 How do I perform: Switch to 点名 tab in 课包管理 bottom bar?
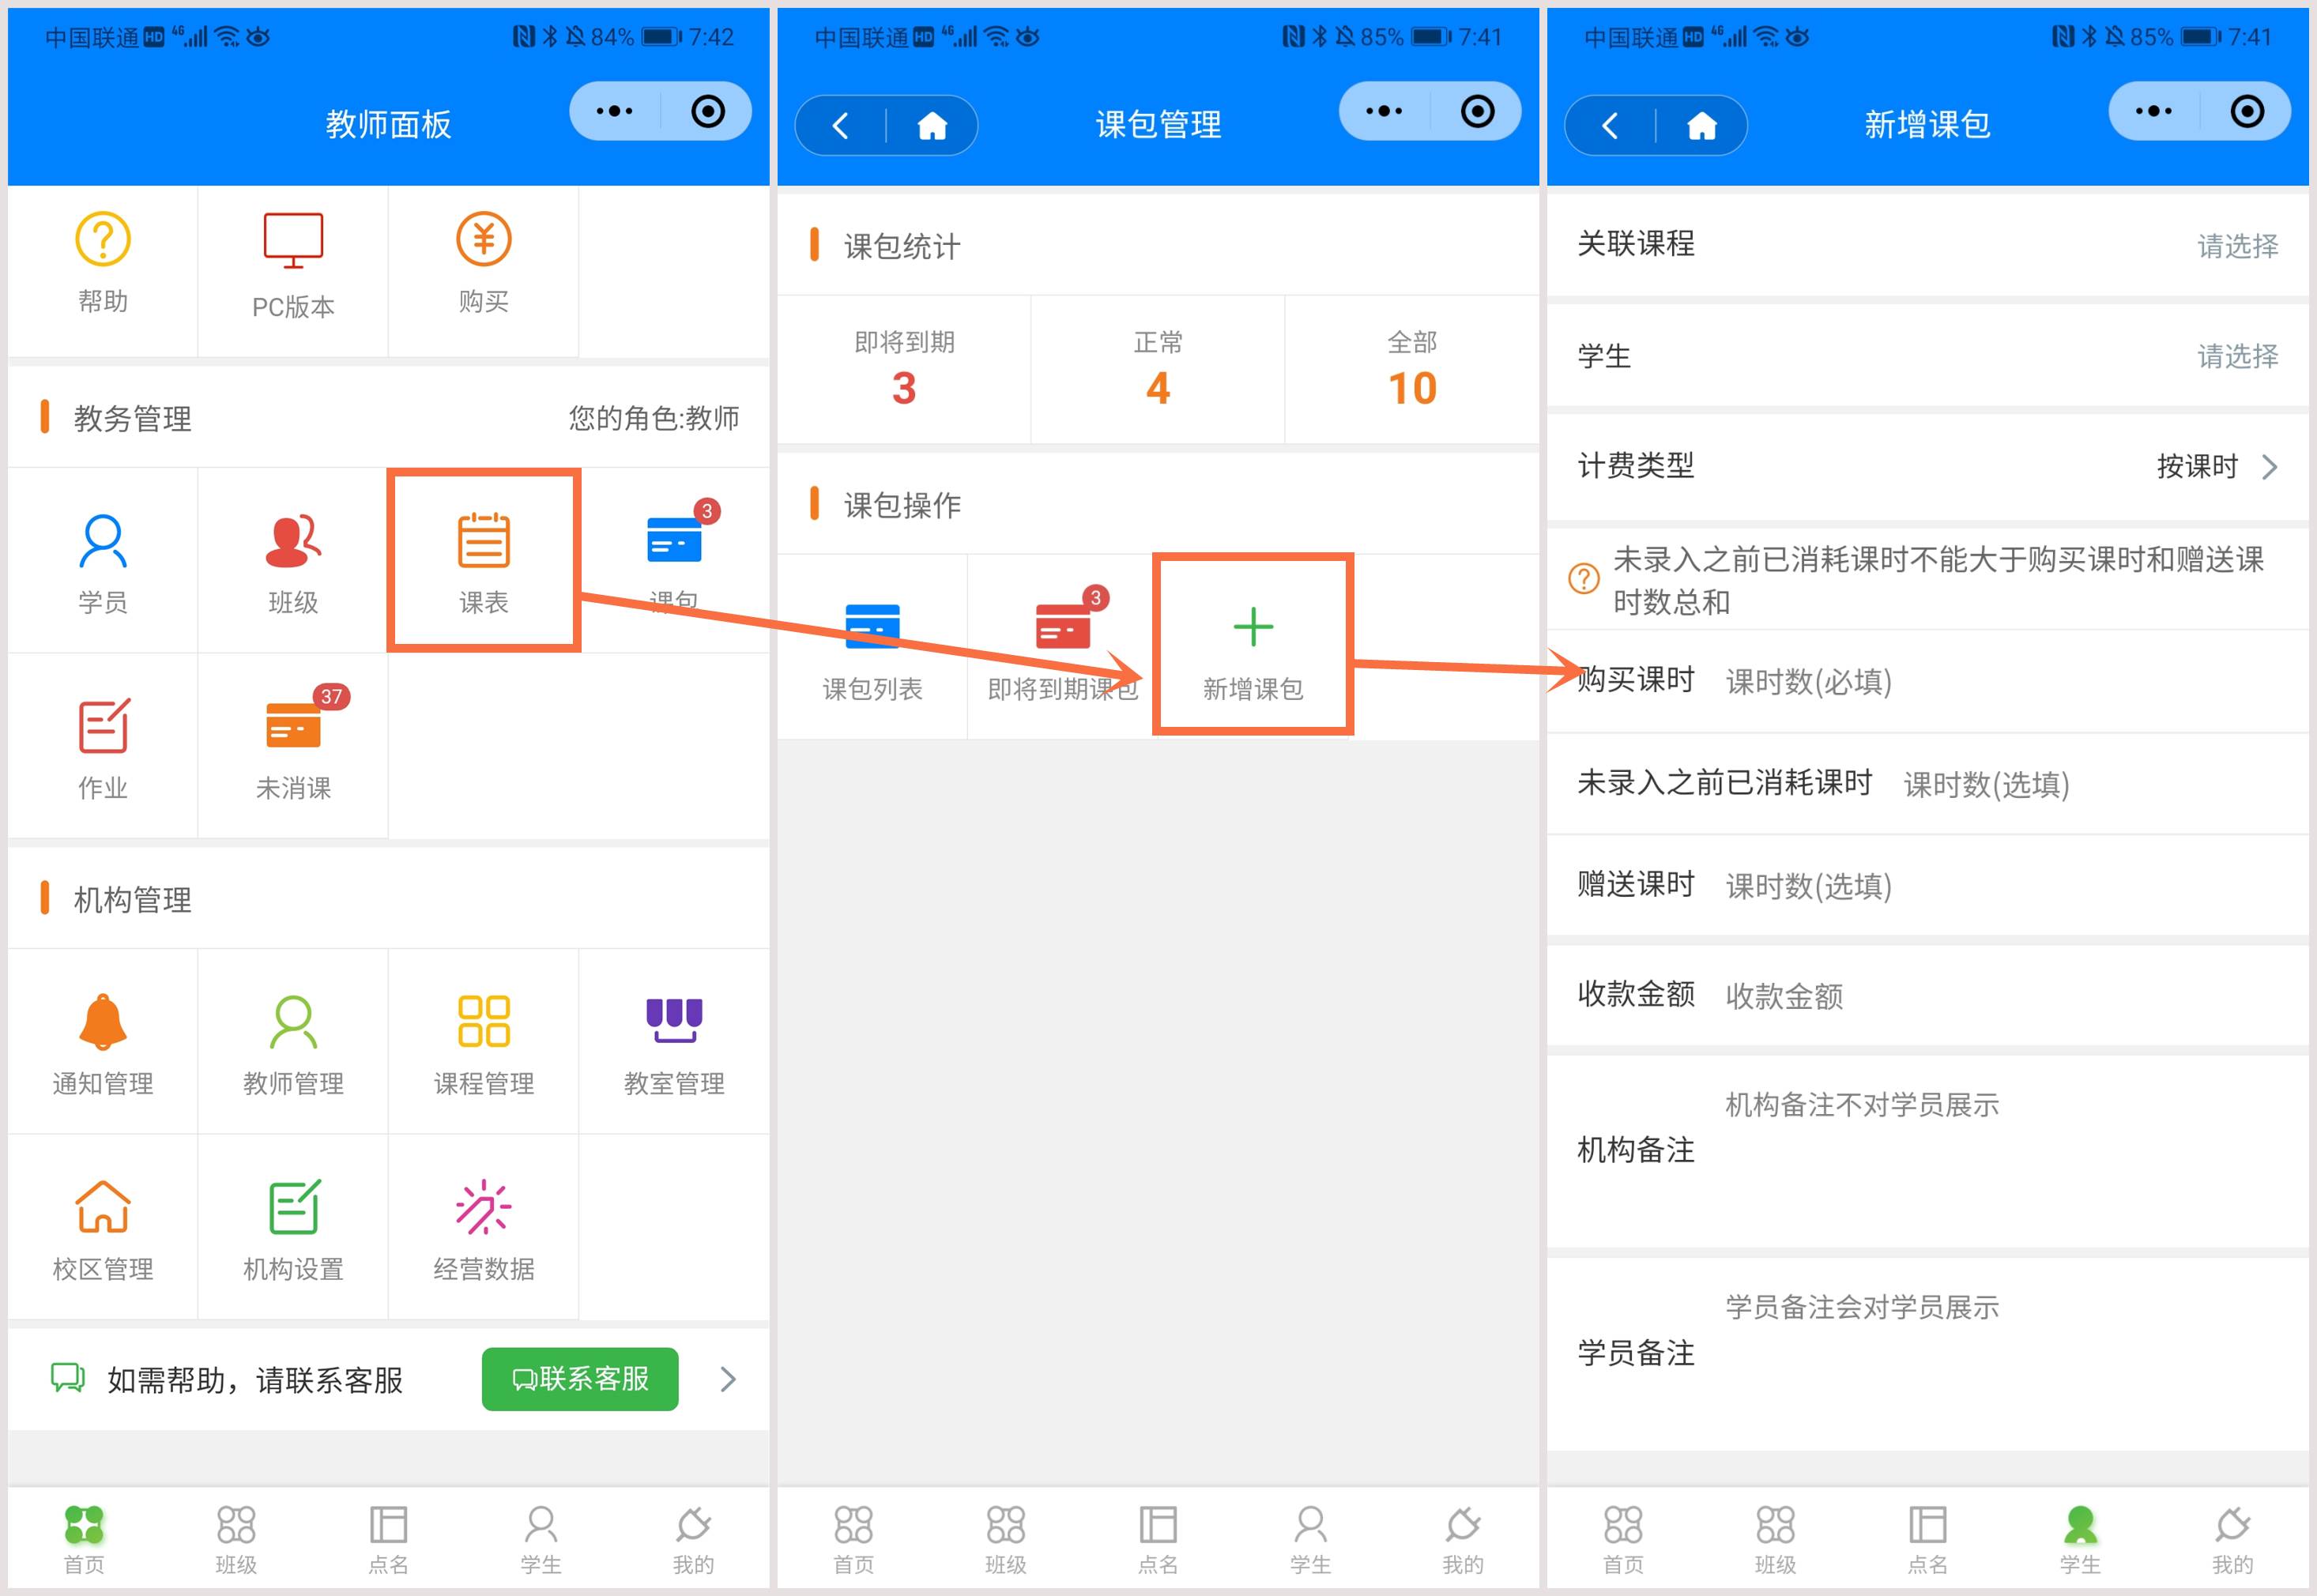(1158, 1540)
